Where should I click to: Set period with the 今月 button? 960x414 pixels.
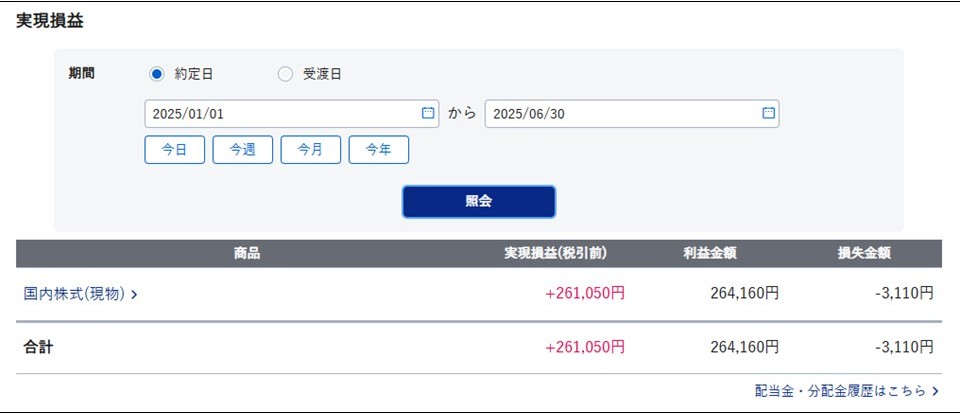point(310,150)
